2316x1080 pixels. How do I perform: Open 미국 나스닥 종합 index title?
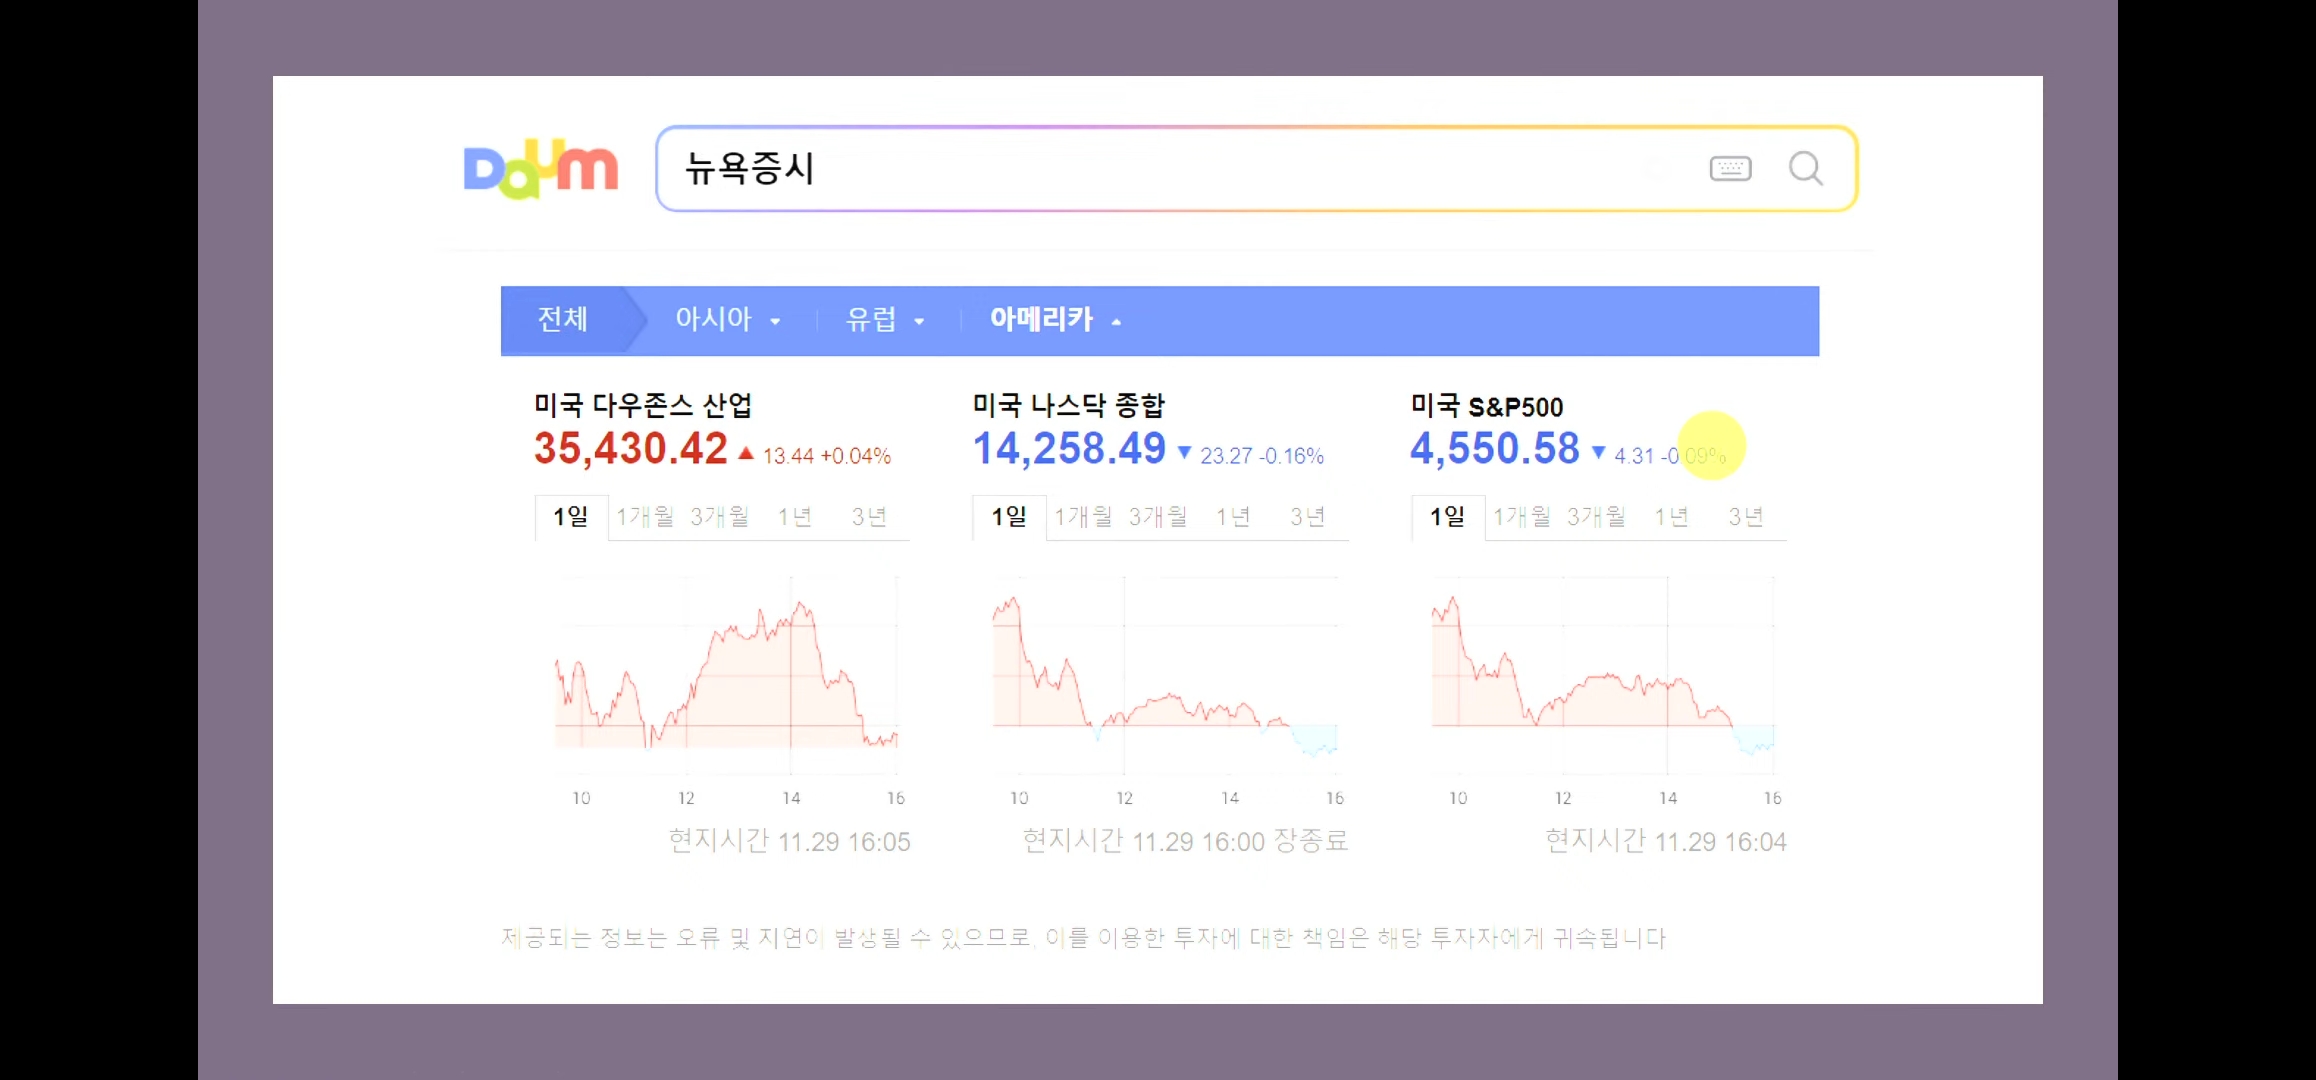coord(1069,405)
